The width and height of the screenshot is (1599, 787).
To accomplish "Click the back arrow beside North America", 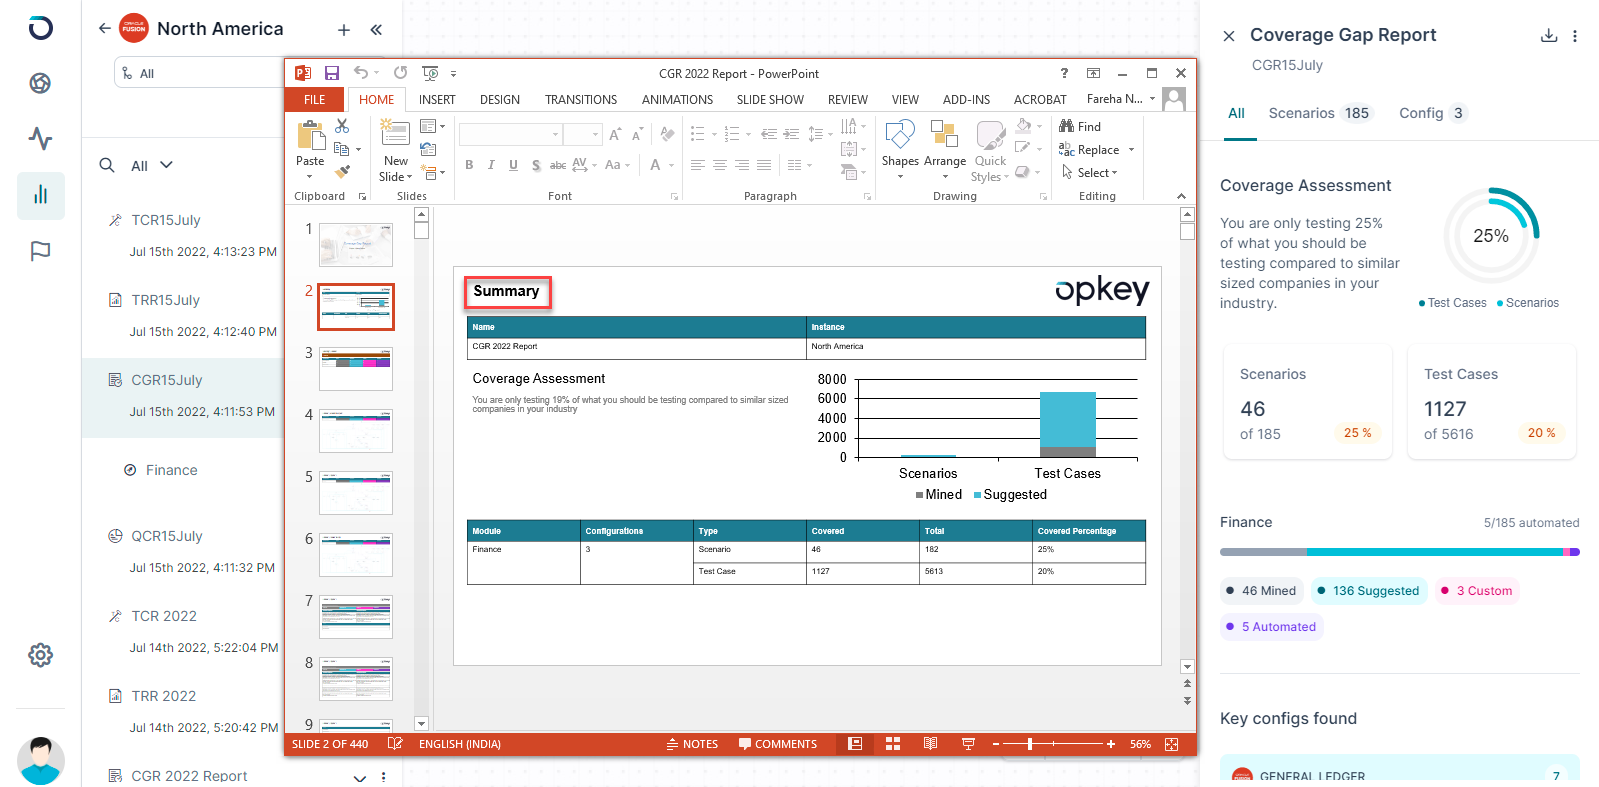I will click(x=104, y=28).
